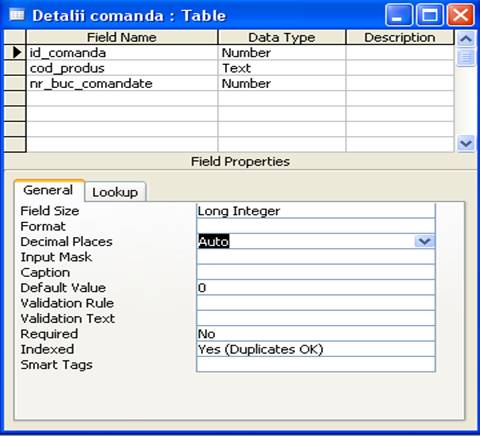Select row selector beside nr_buc_comandate

click(x=15, y=83)
